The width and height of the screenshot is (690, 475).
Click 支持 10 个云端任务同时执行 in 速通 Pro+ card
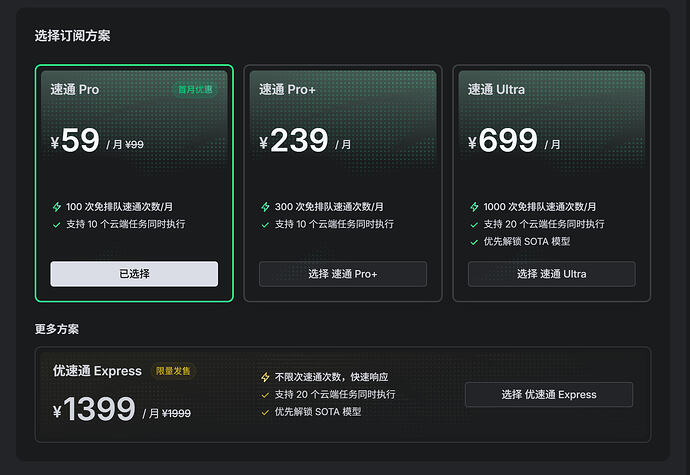[334, 225]
